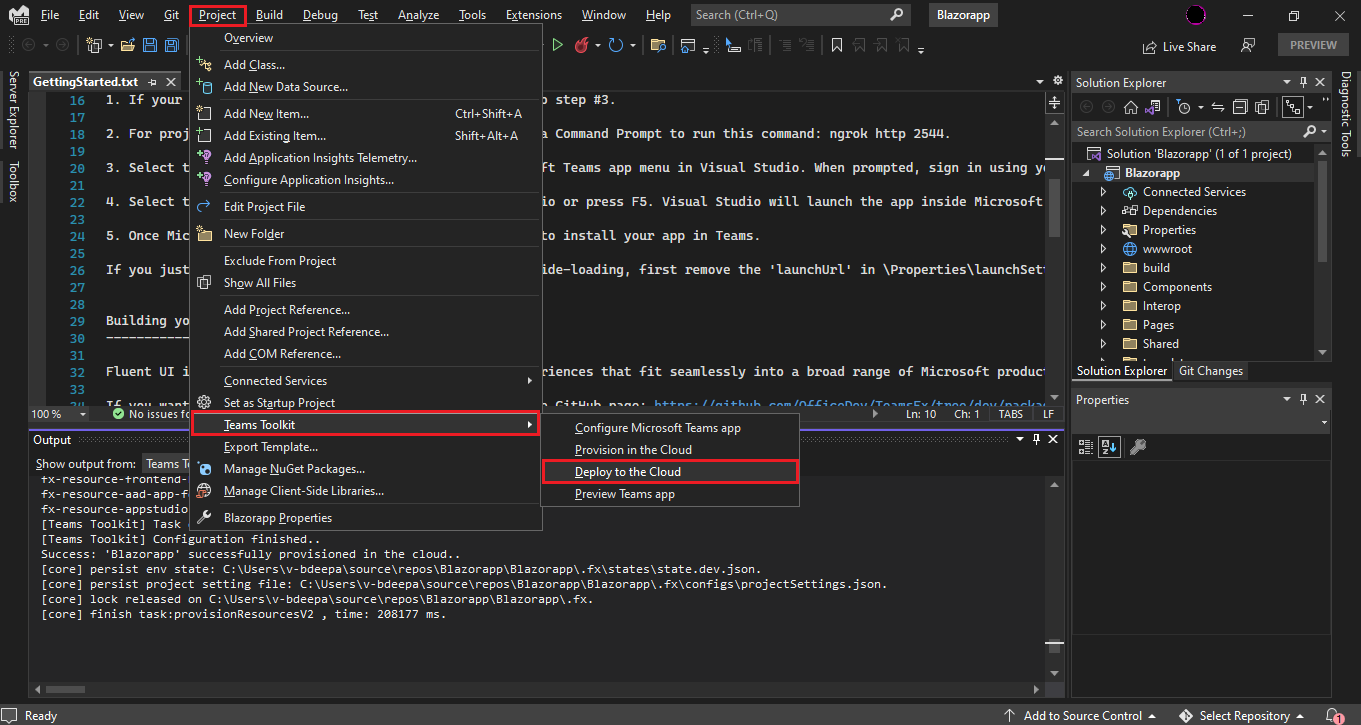The height and width of the screenshot is (725, 1361).
Task: Click the blue Restart icon in the toolbar
Action: 616,45
